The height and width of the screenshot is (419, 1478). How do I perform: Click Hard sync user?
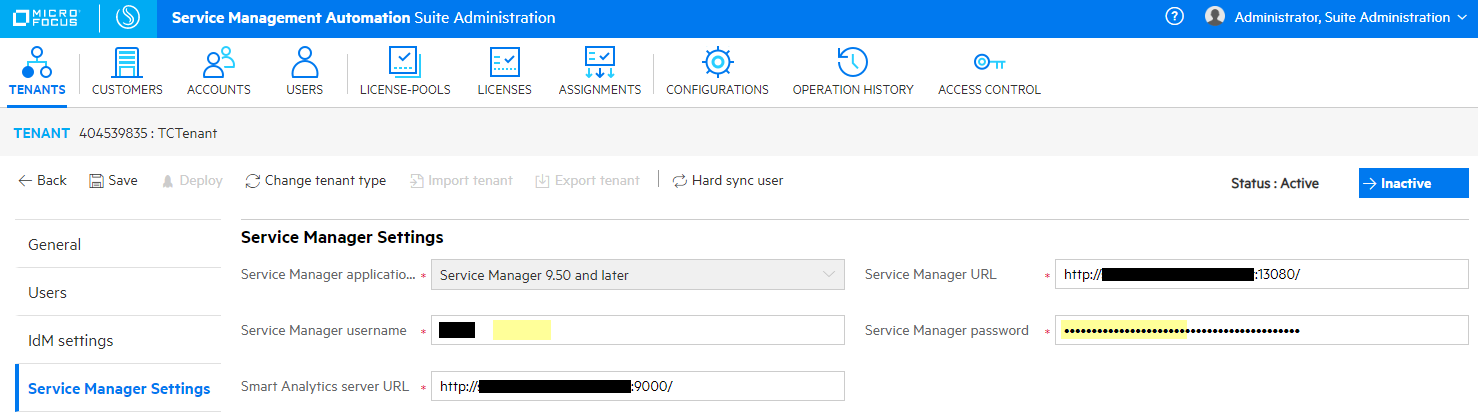[x=728, y=181]
